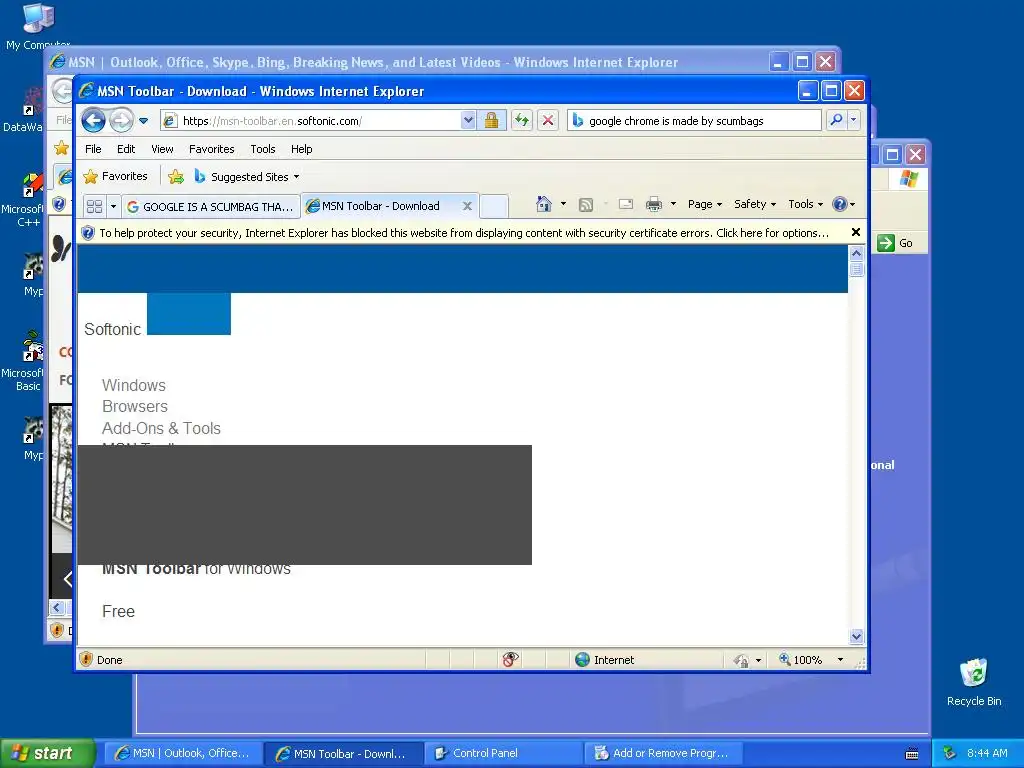The height and width of the screenshot is (768, 1024).
Task: Dismiss the information bar with X
Action: 856,232
